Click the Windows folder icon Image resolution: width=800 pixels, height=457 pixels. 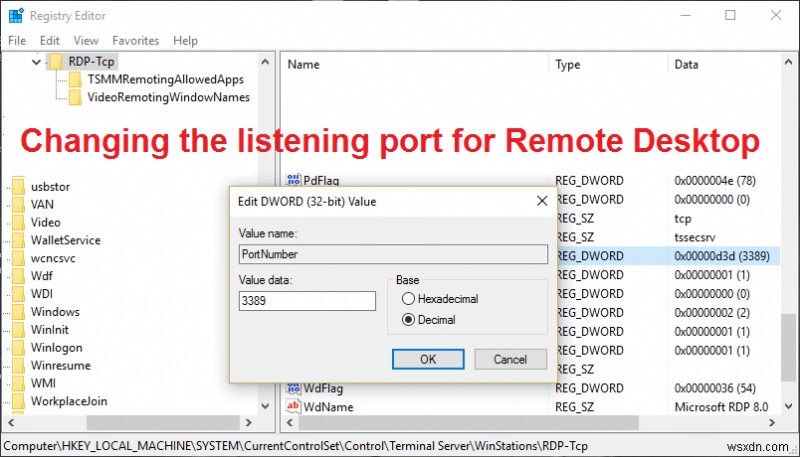click(18, 312)
